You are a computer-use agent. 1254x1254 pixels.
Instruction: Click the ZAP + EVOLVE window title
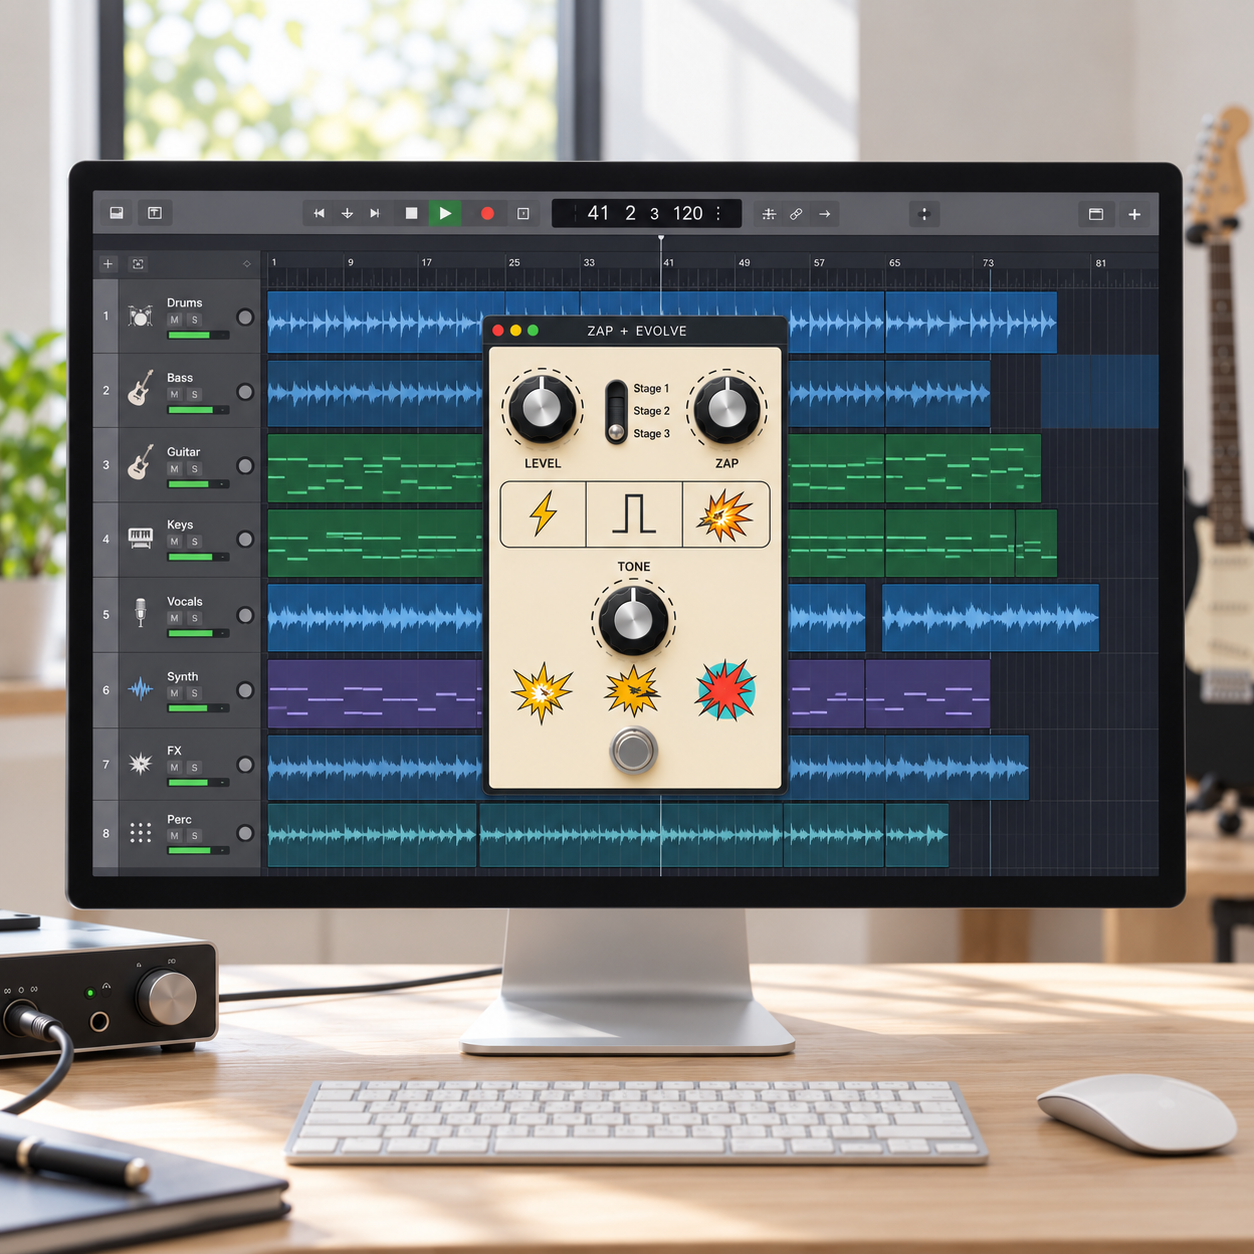tap(637, 331)
